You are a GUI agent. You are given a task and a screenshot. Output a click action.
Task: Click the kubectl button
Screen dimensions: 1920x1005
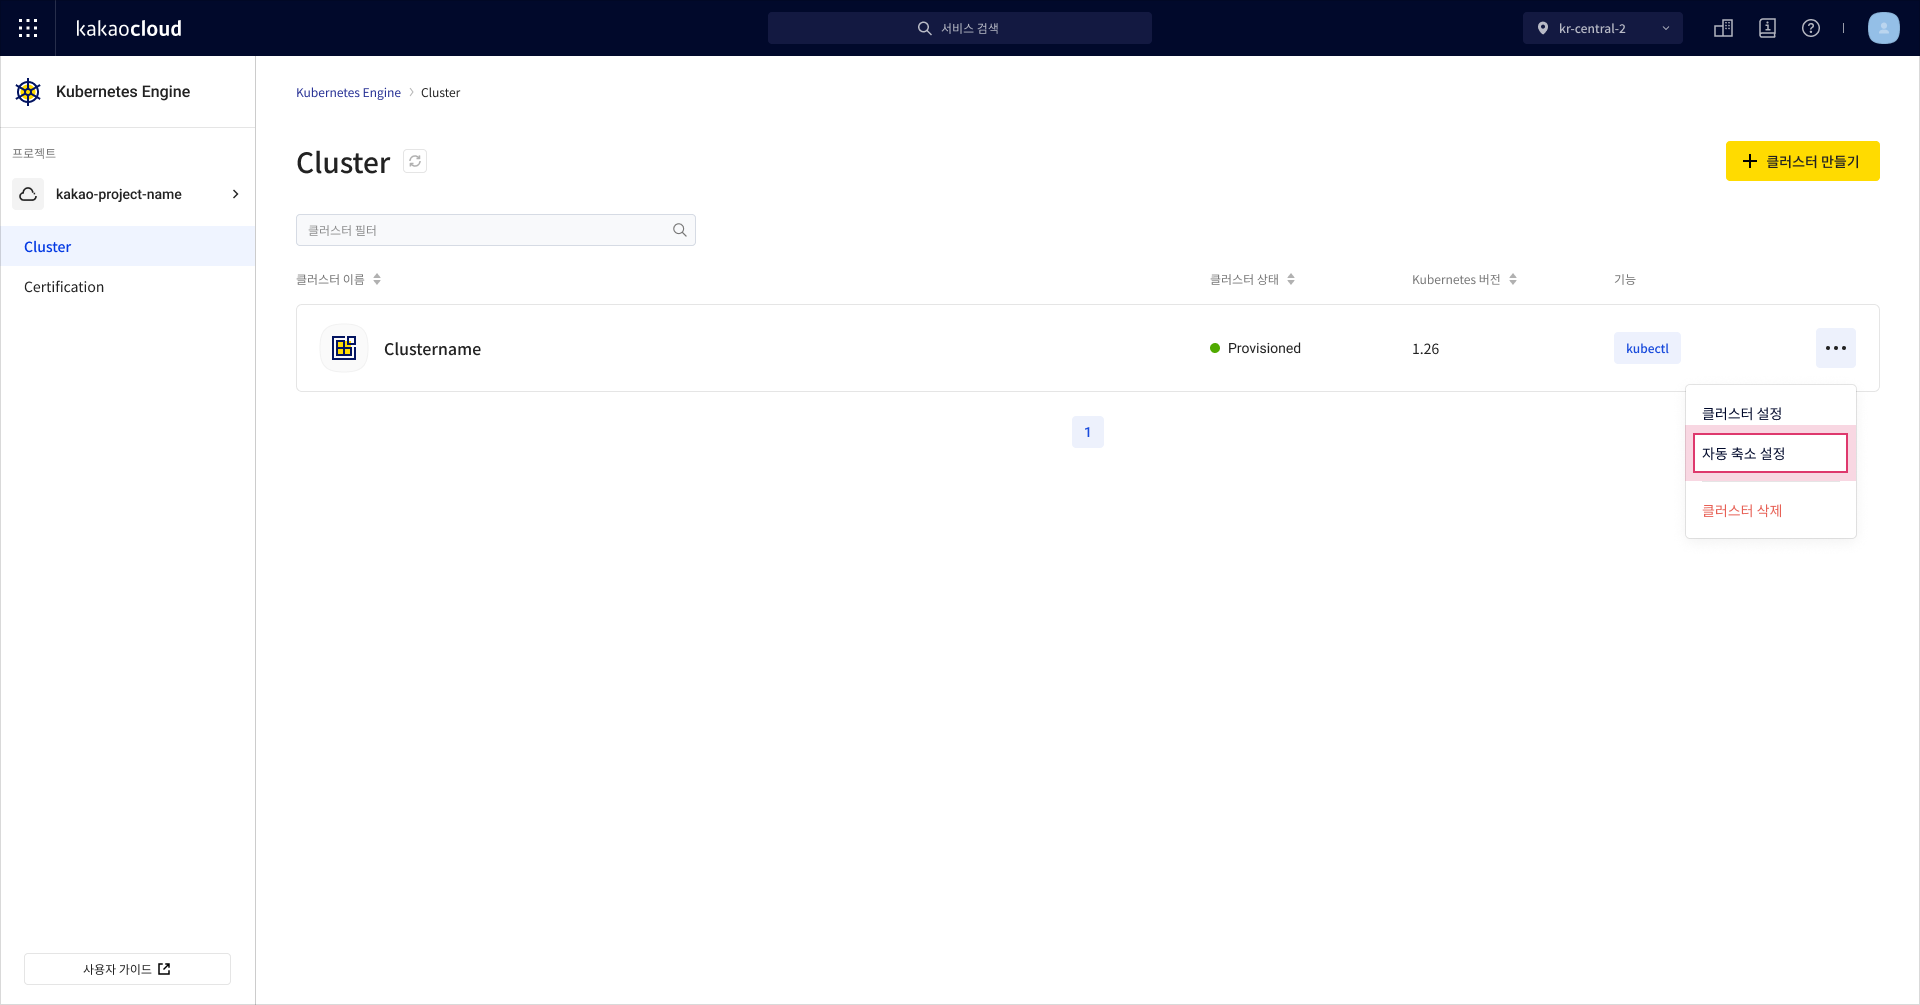tap(1647, 348)
